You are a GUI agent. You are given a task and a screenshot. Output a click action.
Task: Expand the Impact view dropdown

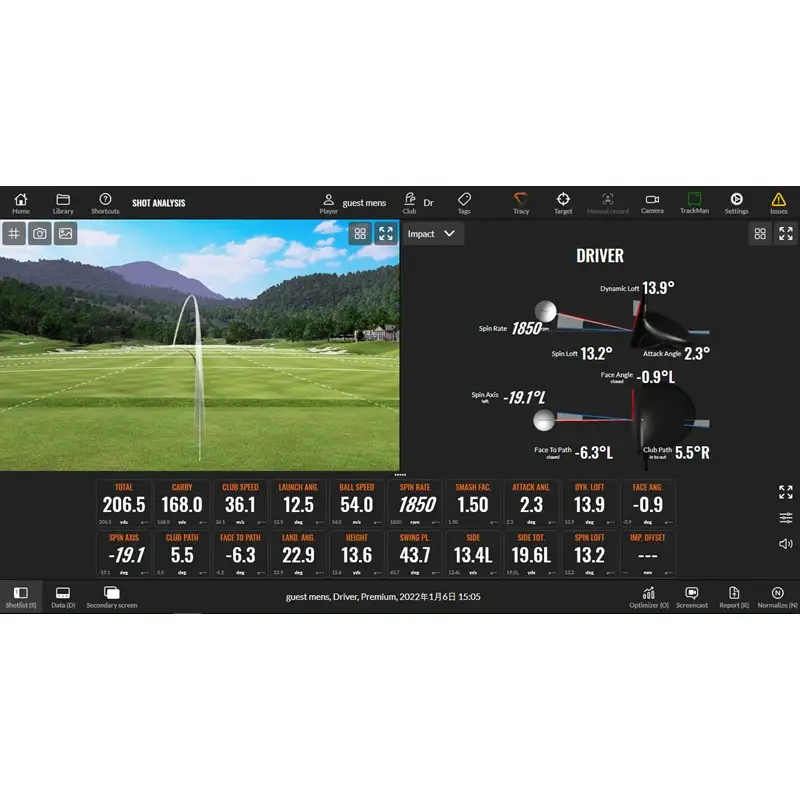(x=432, y=234)
